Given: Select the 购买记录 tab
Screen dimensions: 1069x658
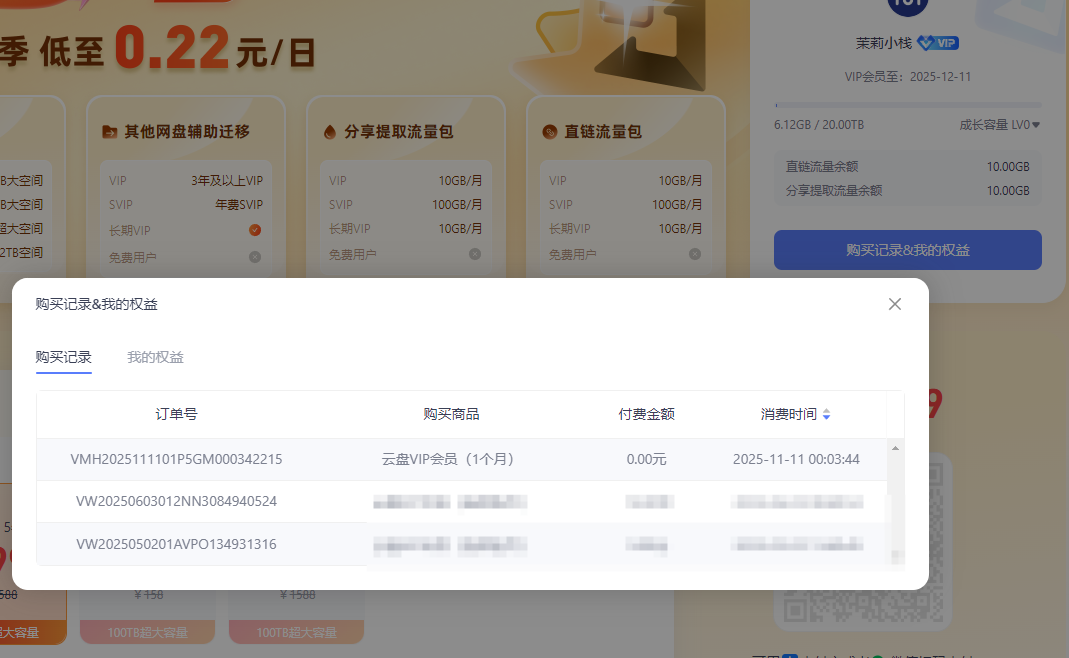Looking at the screenshot, I should tap(64, 357).
